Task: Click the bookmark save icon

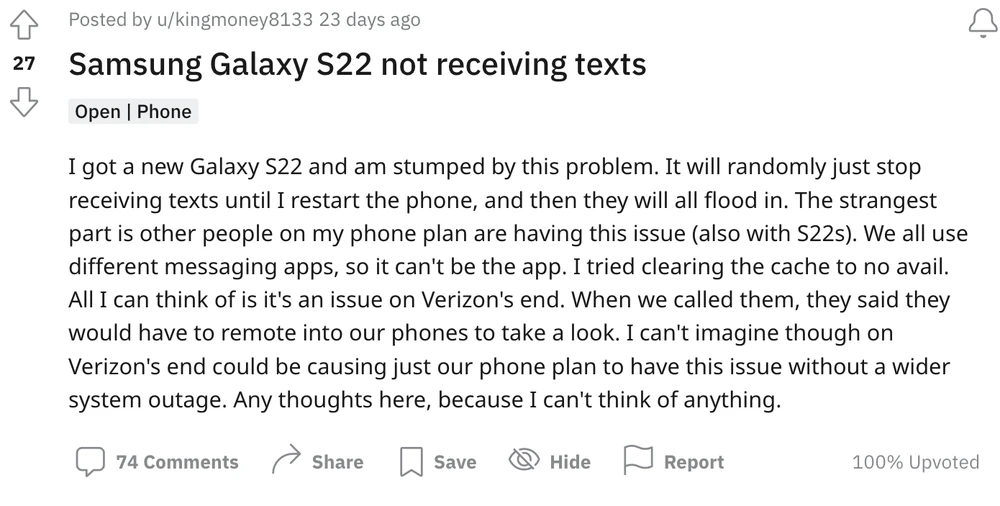Action: 410,461
